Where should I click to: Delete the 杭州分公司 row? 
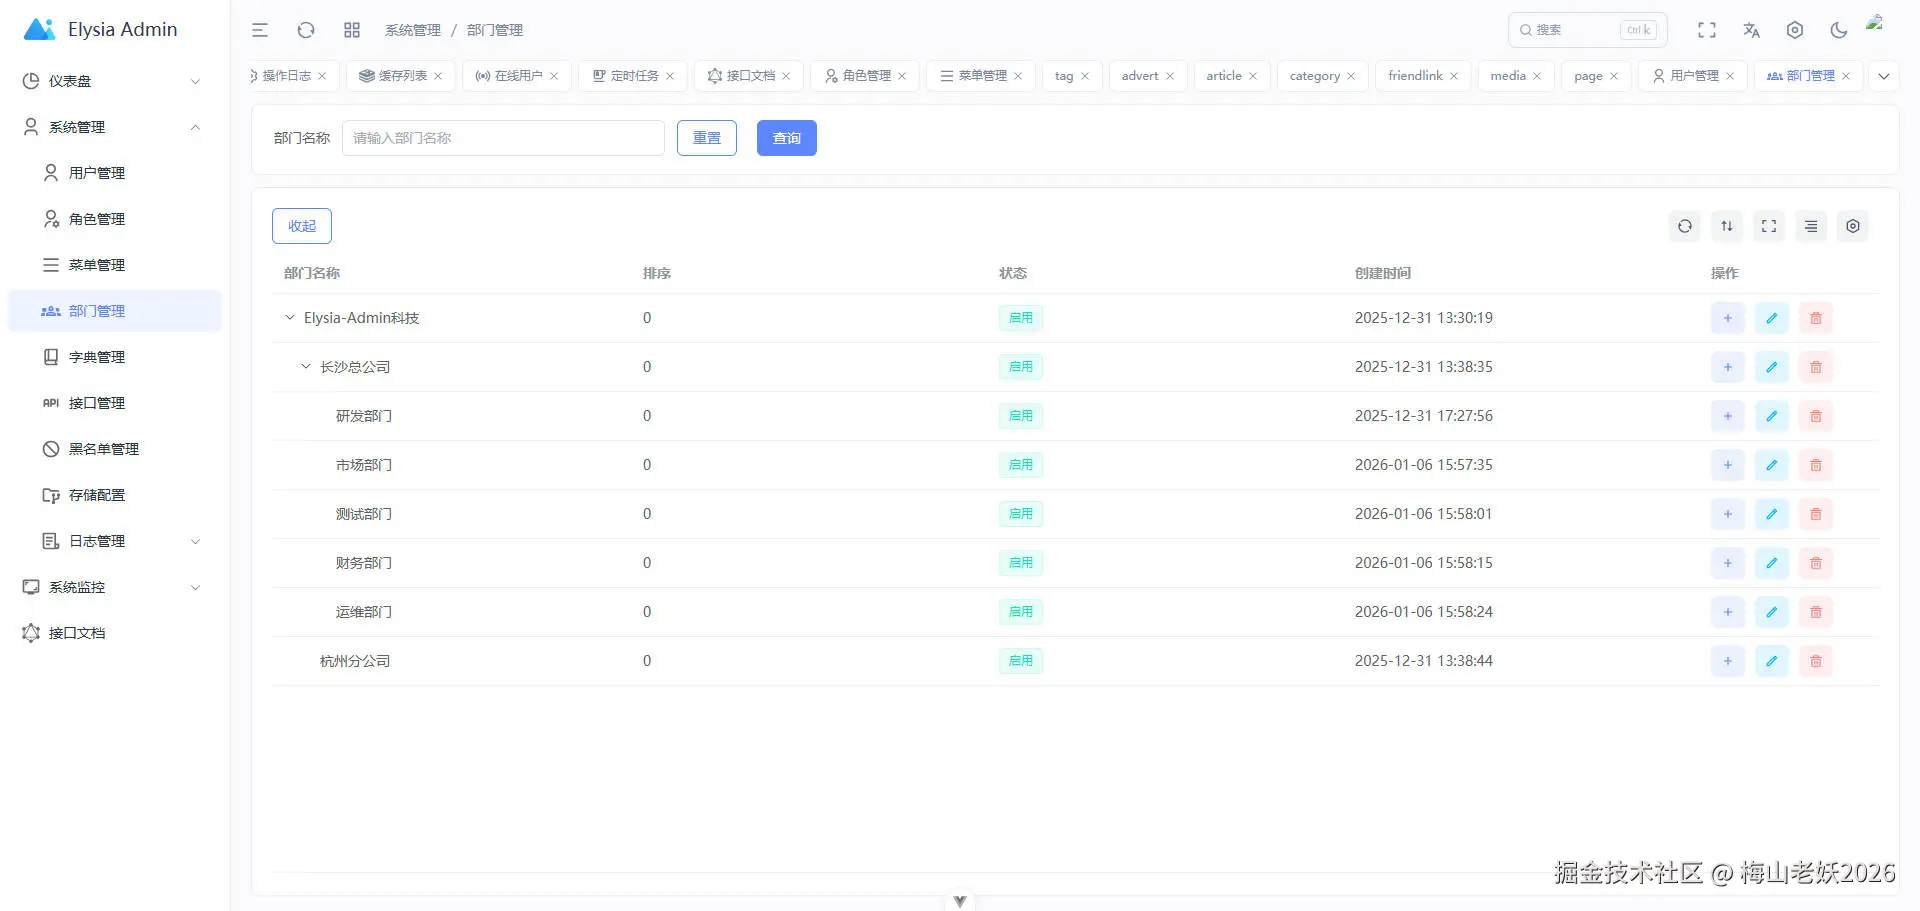(1816, 661)
